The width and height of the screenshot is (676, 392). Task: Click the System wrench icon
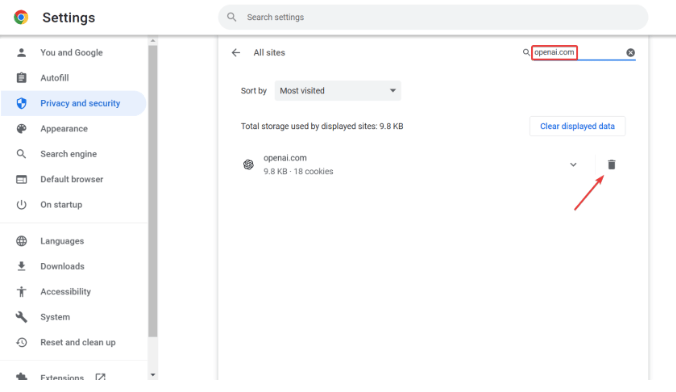tap(21, 317)
